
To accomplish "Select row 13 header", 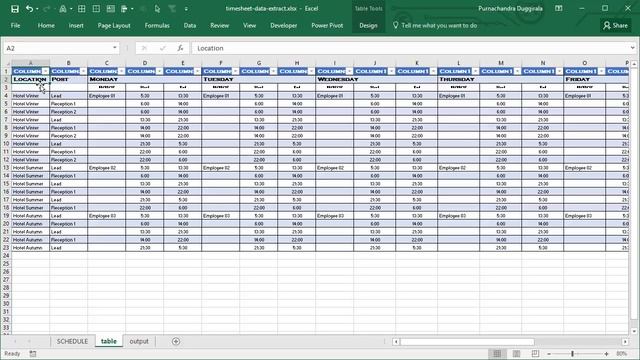I will (6, 168).
